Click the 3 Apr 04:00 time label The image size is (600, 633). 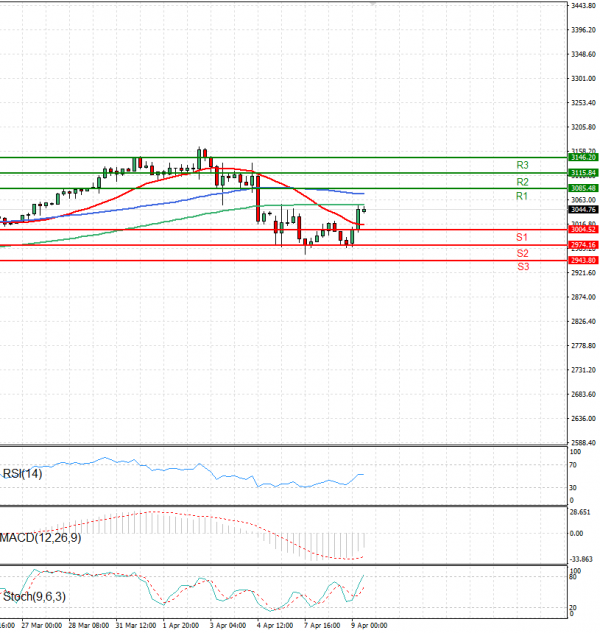click(x=228, y=625)
